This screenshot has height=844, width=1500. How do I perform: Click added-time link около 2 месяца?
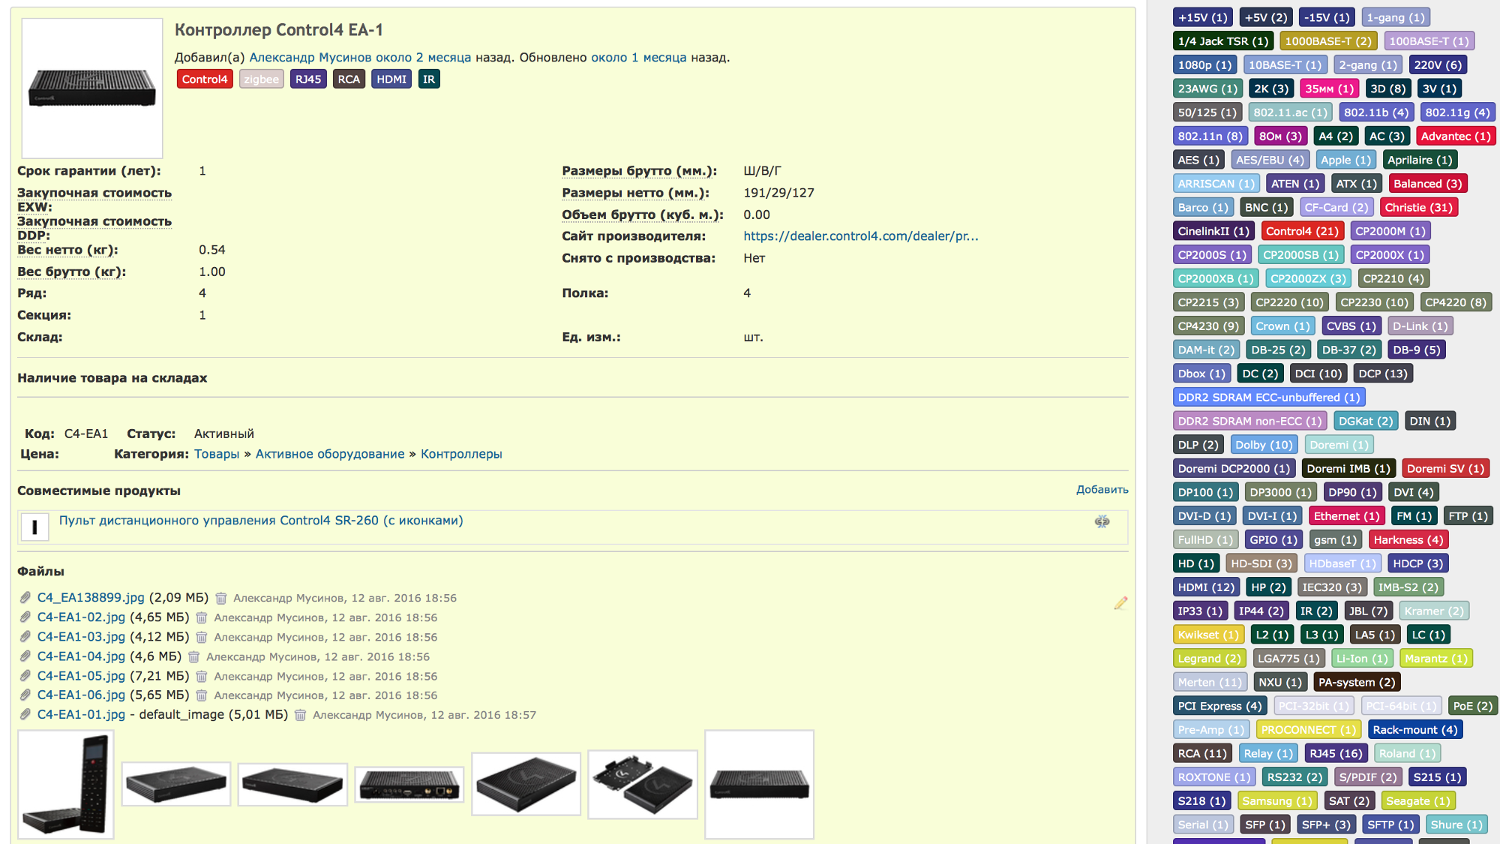(424, 57)
